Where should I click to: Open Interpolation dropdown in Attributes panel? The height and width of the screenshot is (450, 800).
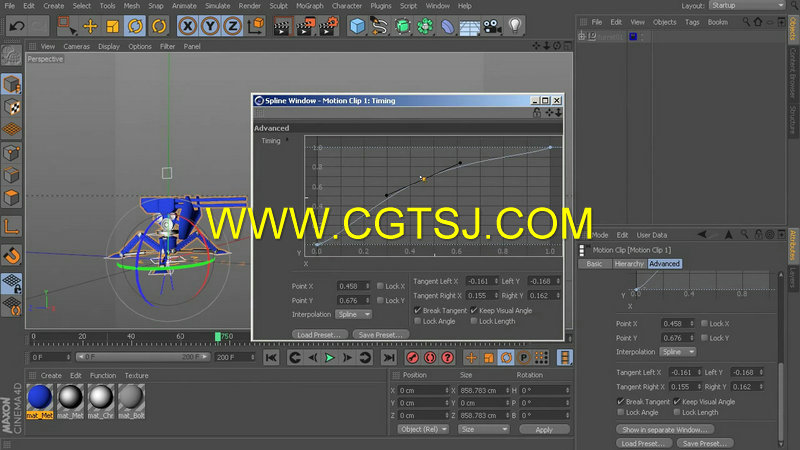coord(678,352)
